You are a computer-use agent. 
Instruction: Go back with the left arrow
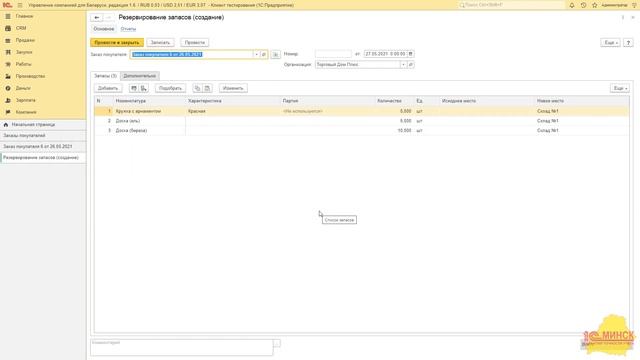(x=97, y=18)
